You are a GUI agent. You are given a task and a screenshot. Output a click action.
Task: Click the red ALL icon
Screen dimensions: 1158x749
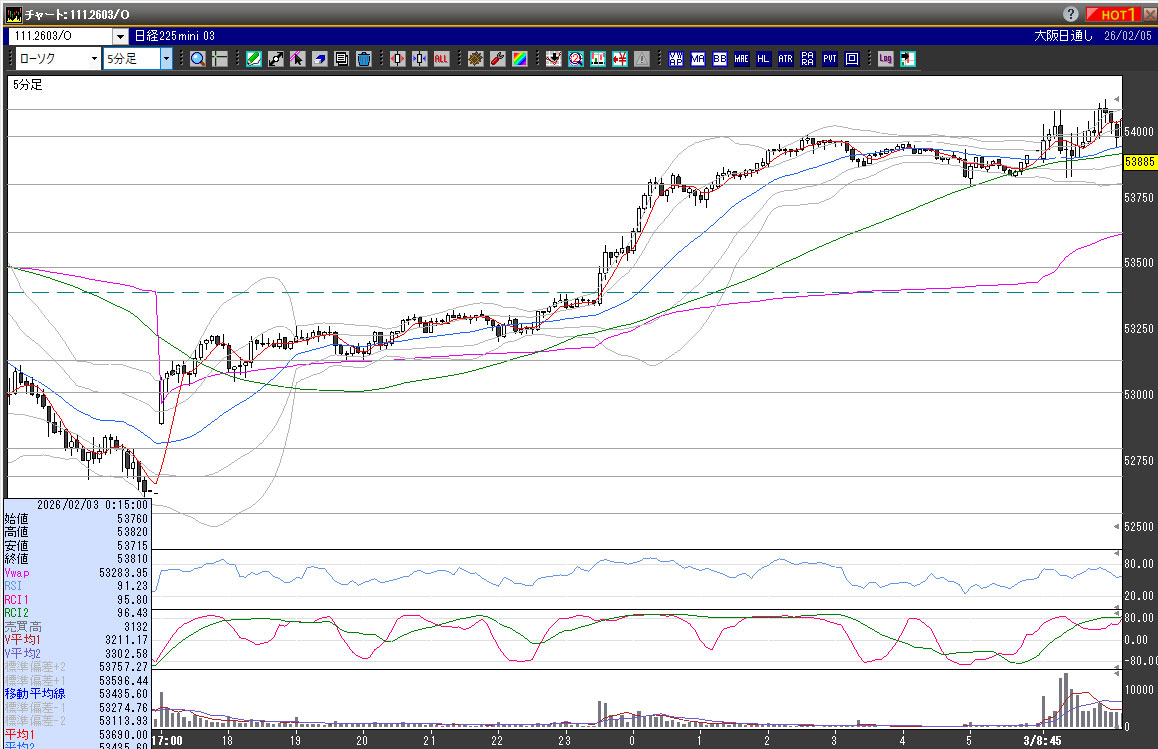point(441,59)
